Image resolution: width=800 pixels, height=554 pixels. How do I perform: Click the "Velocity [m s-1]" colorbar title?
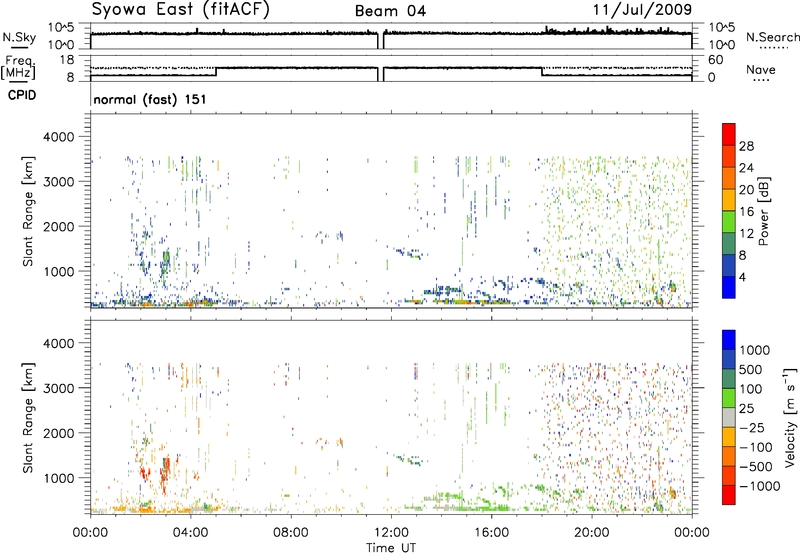pyautogui.click(x=790, y=416)
